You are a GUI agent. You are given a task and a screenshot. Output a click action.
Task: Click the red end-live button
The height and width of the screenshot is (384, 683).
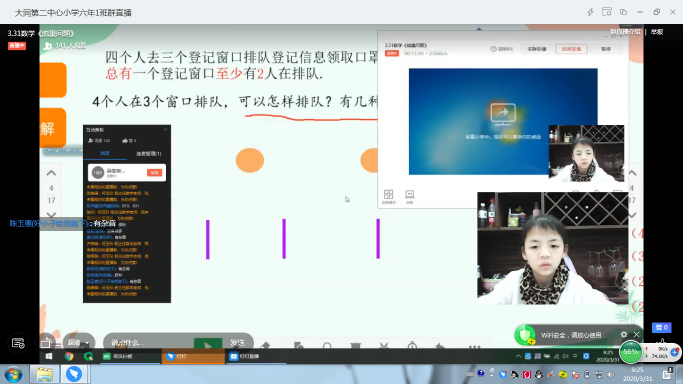pyautogui.click(x=571, y=49)
